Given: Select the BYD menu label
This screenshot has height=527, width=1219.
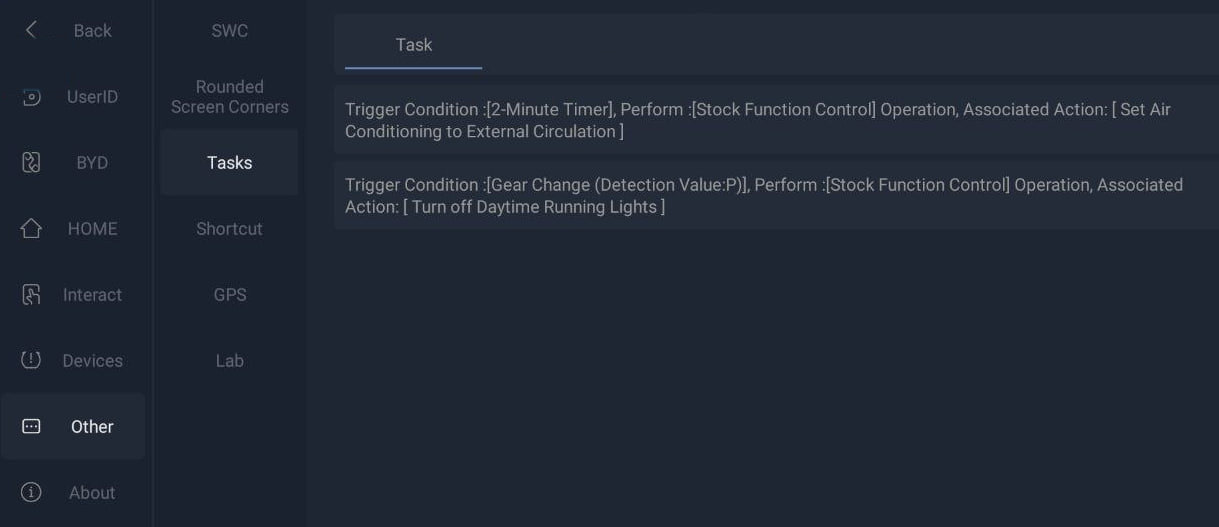Looking at the screenshot, I should [x=92, y=163].
